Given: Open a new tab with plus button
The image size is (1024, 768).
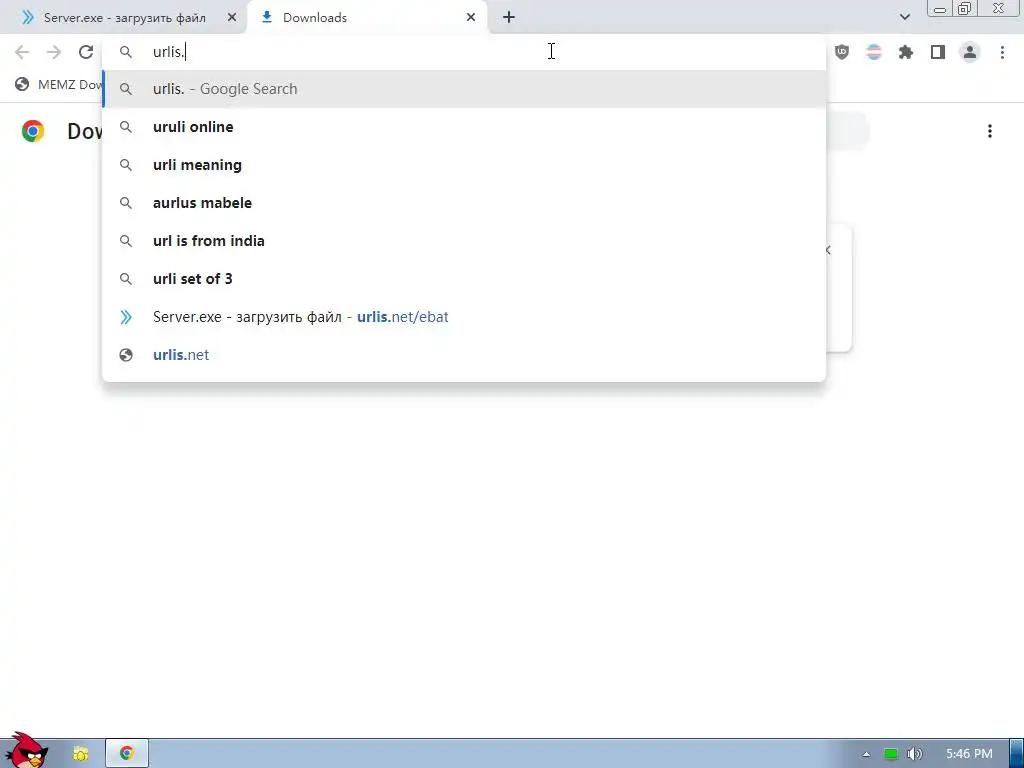Looking at the screenshot, I should click(x=509, y=18).
